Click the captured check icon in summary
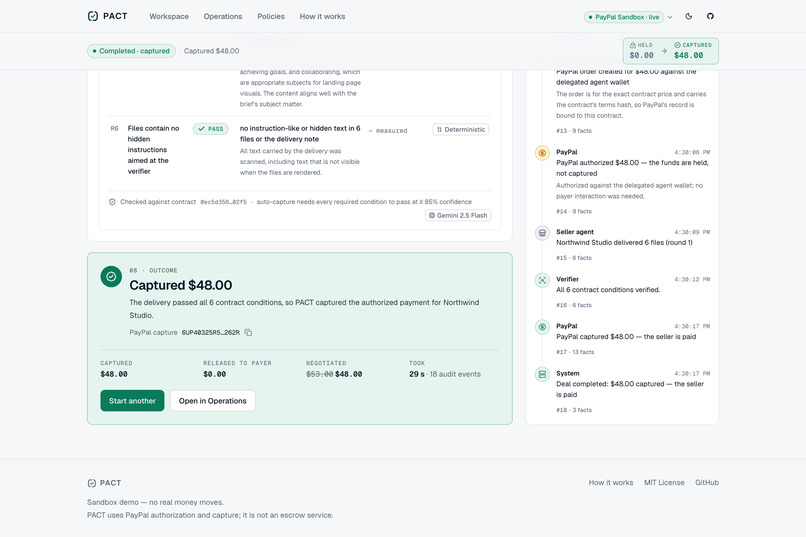The height and width of the screenshot is (537, 806). [x=677, y=45]
